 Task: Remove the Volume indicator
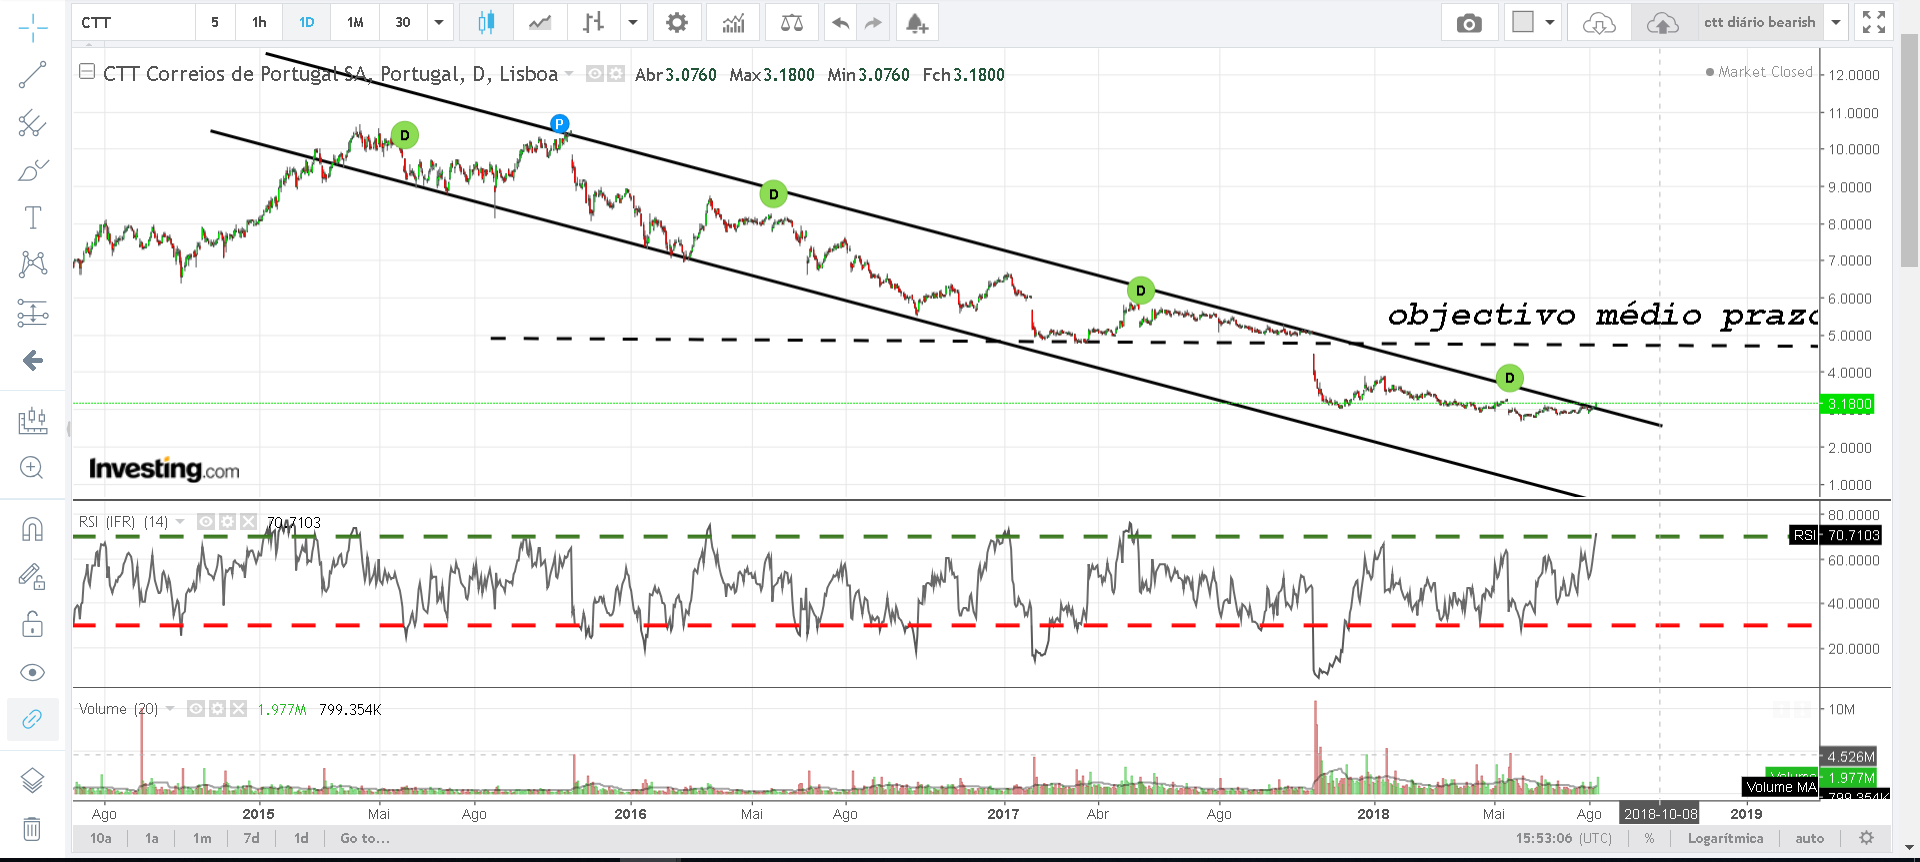(238, 708)
